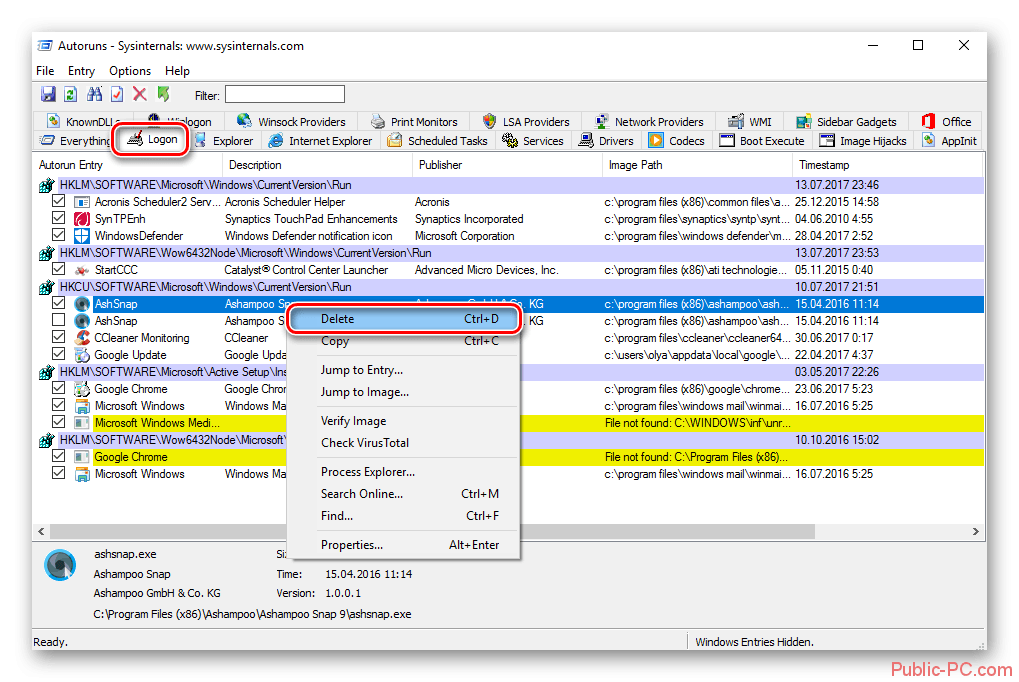
Task: Click the CCleaner Monitoring entry icon
Action: (x=82, y=338)
